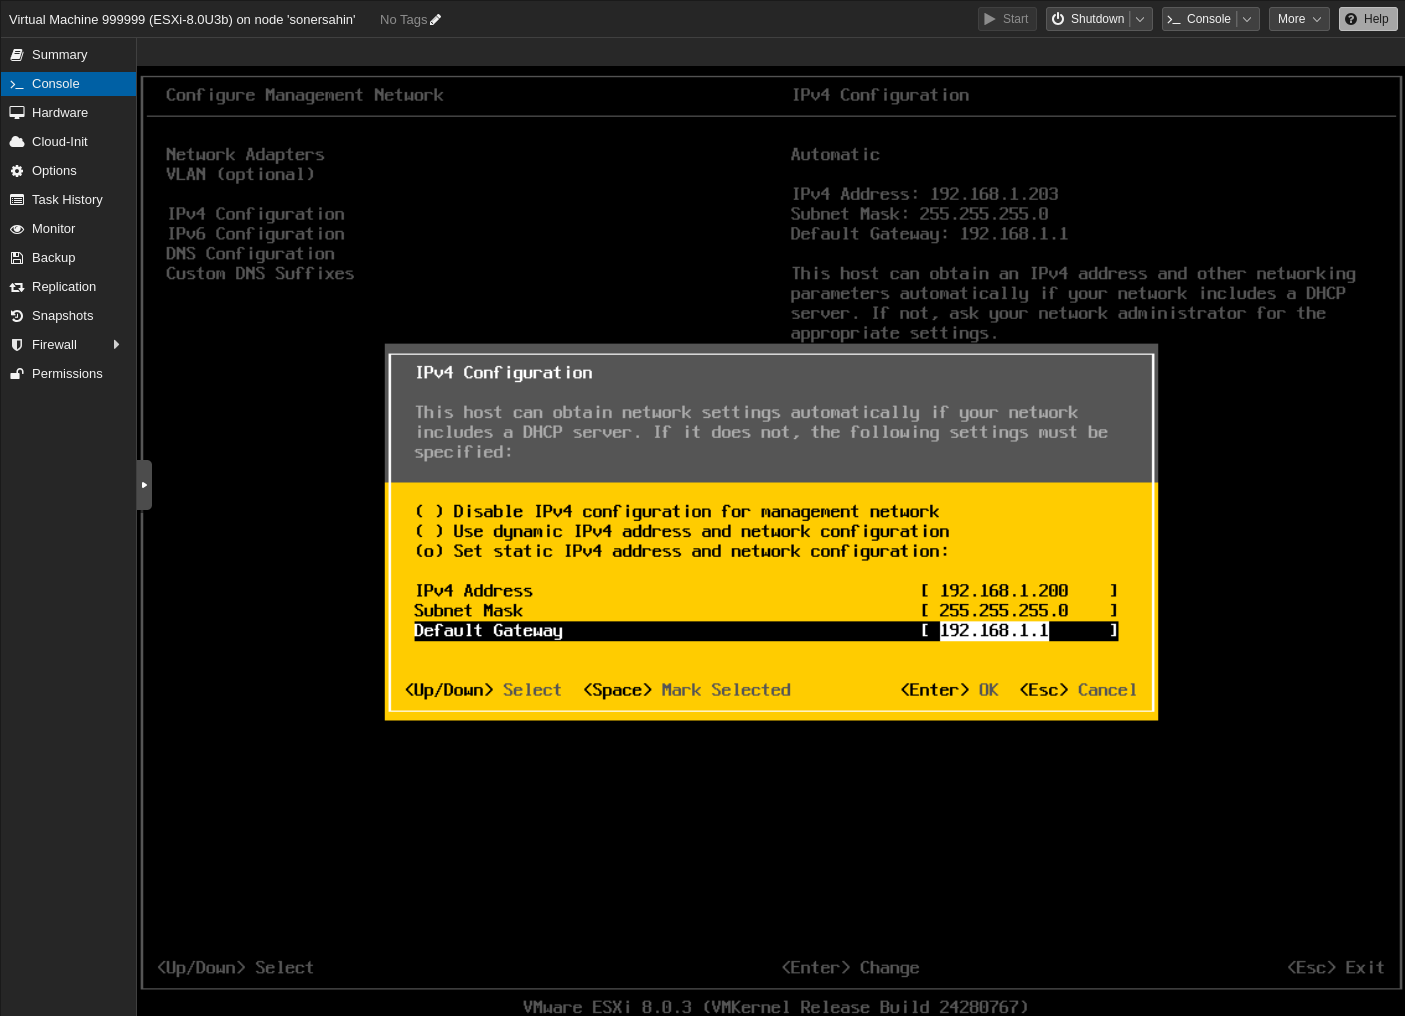Open the Cloud-Init settings icon
This screenshot has height=1016, width=1405.
coord(17,141)
